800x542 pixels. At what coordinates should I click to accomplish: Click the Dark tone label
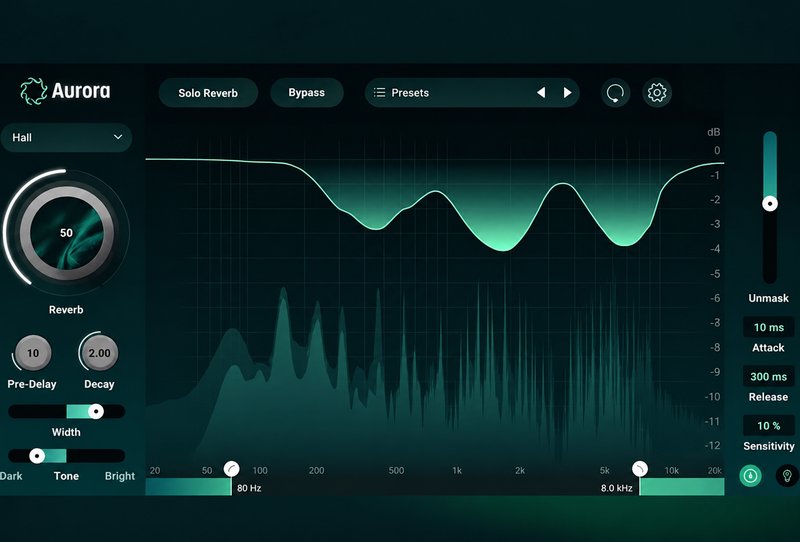(x=11, y=476)
